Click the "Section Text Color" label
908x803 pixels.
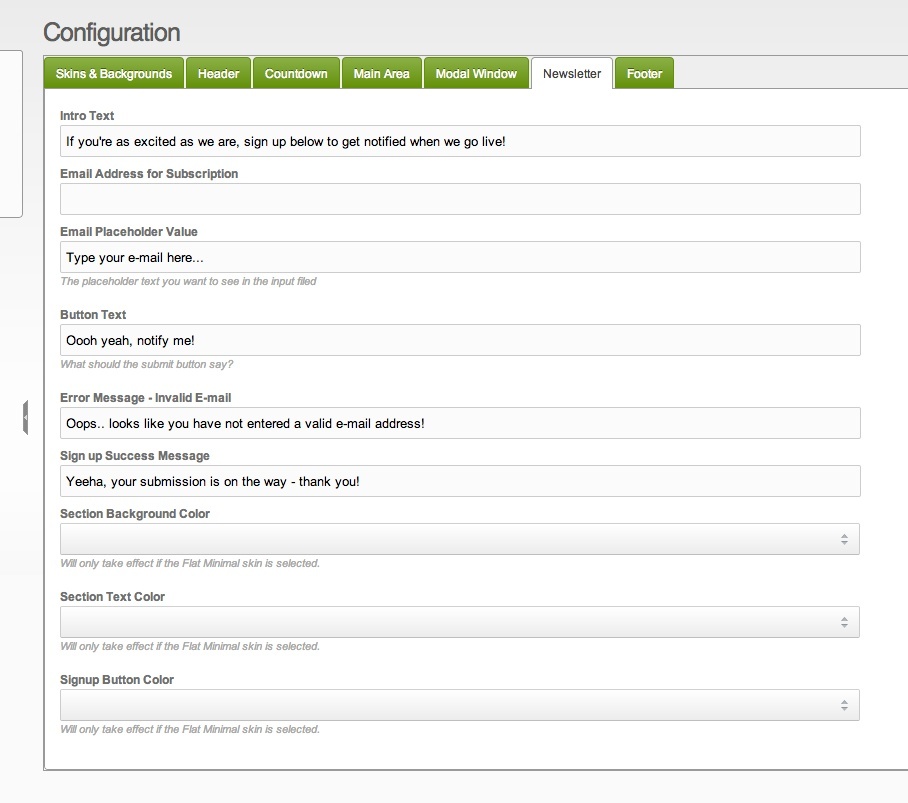pyautogui.click(x=112, y=597)
